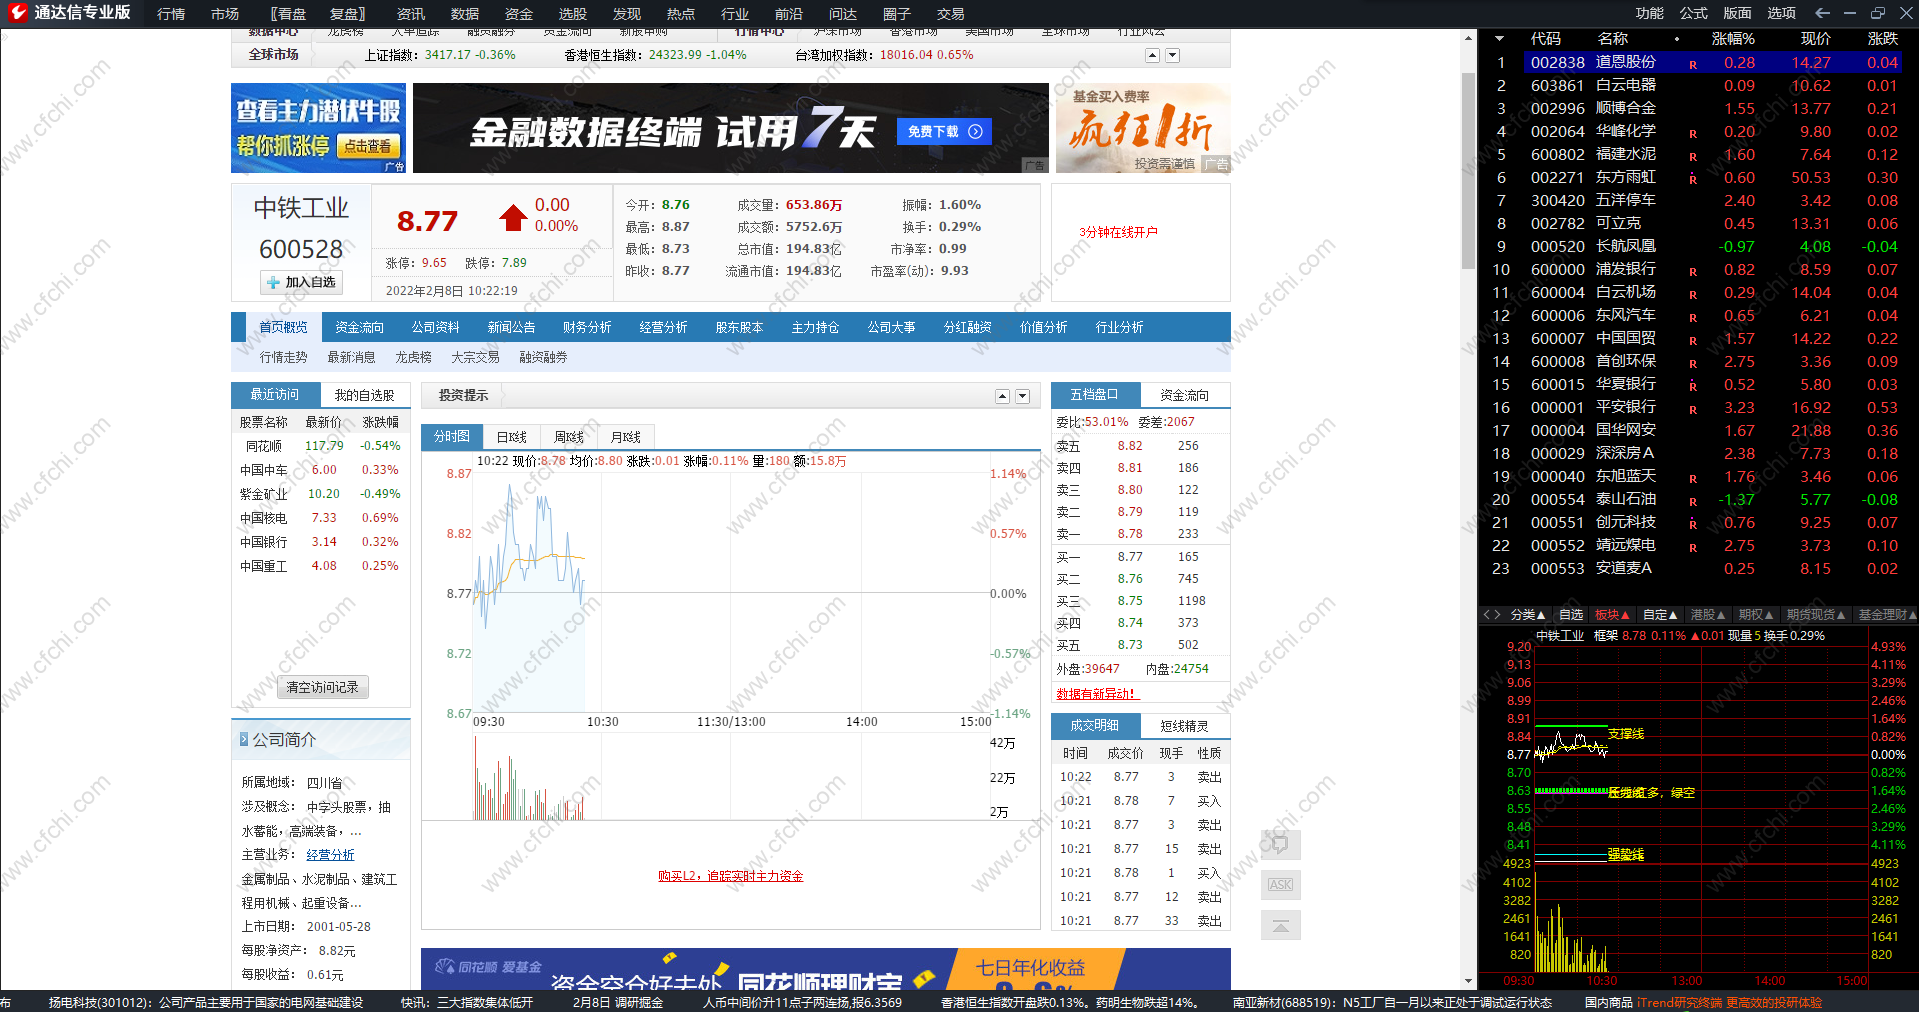Image resolution: width=1919 pixels, height=1012 pixels.
Task: Open the 资讯 menu
Action: (411, 14)
